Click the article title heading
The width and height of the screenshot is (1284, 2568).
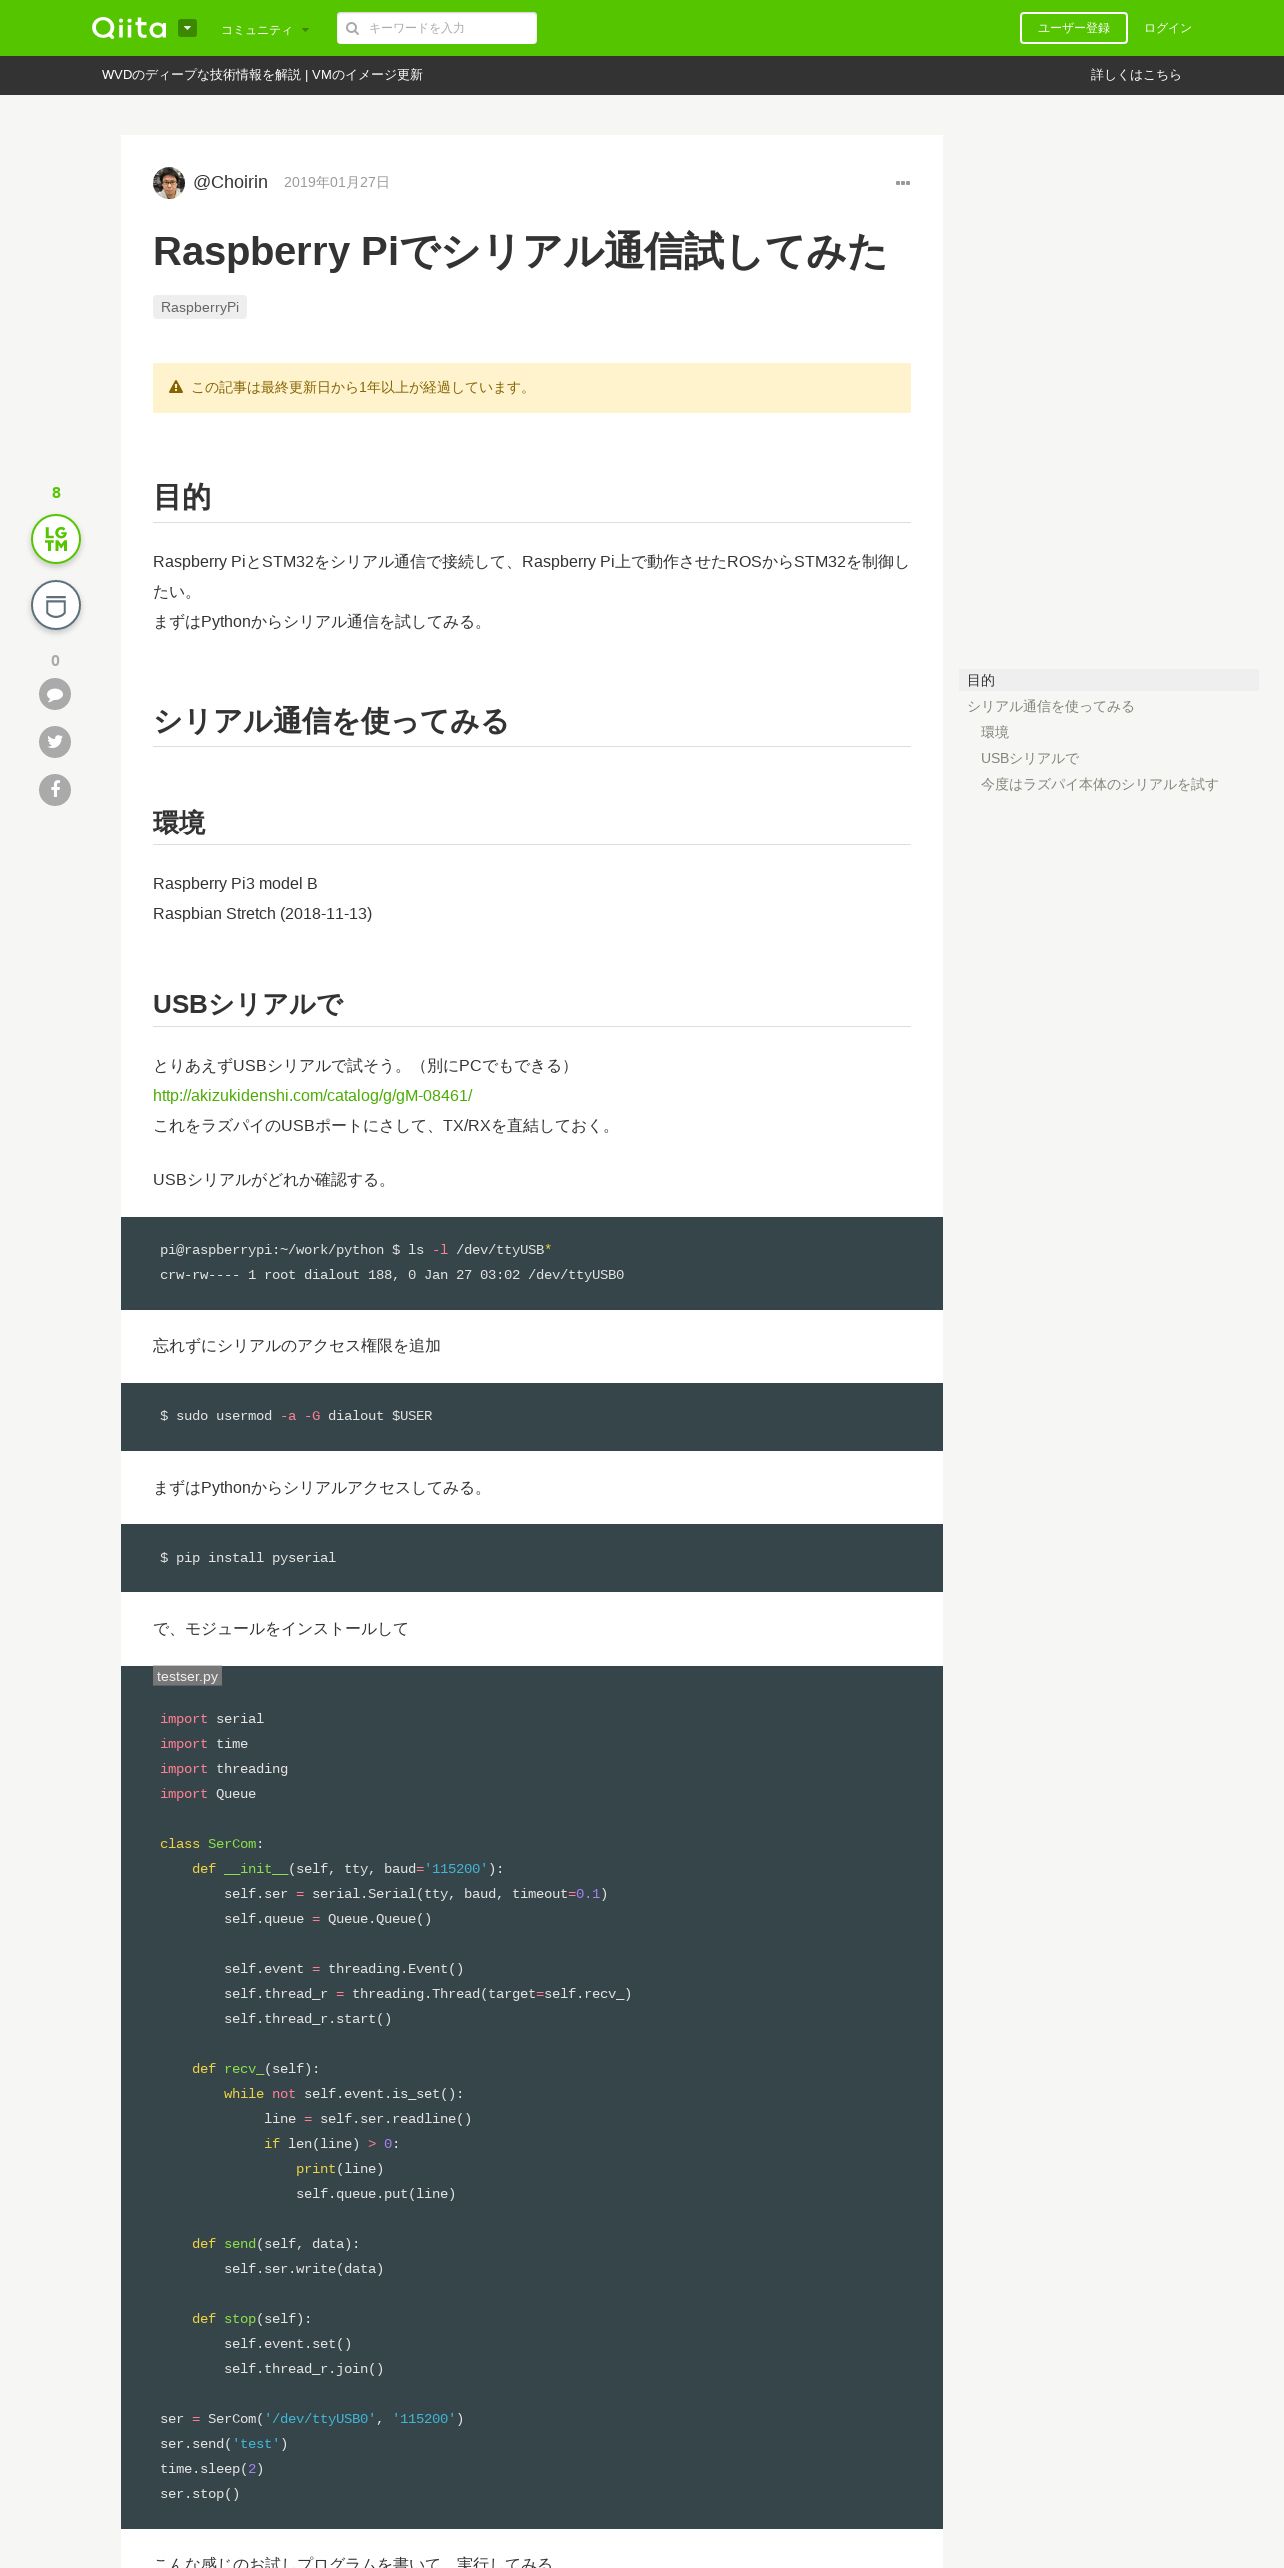coord(520,252)
